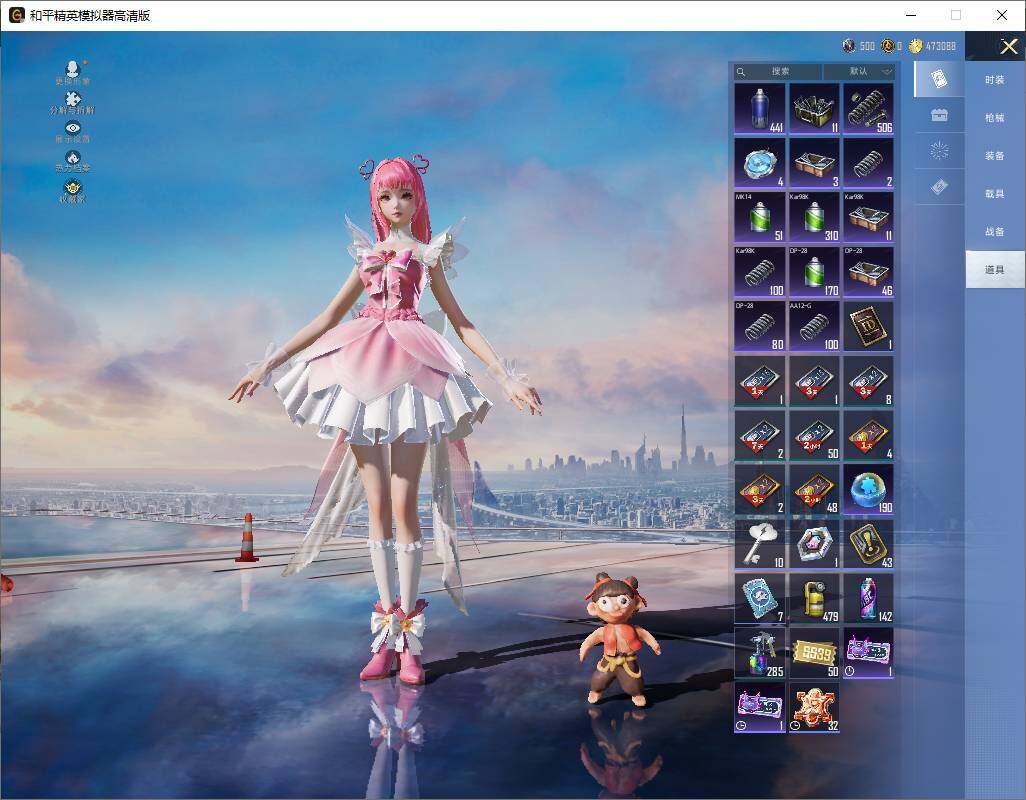Select the gold ID card item
1026x800 pixels.
point(868,326)
